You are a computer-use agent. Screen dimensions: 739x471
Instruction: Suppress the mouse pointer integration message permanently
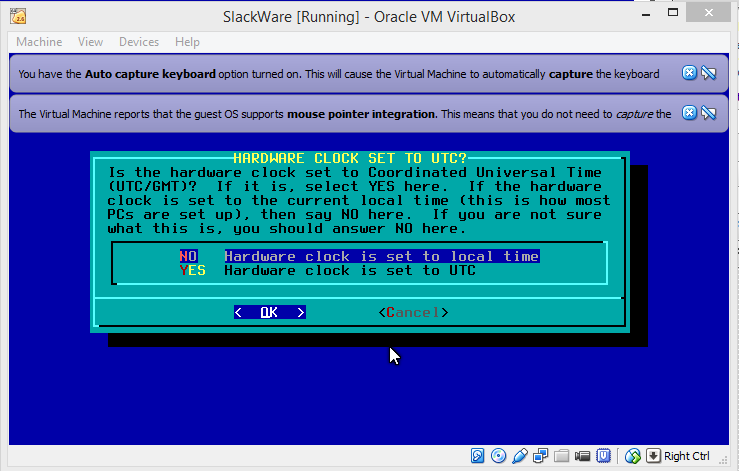coord(709,113)
